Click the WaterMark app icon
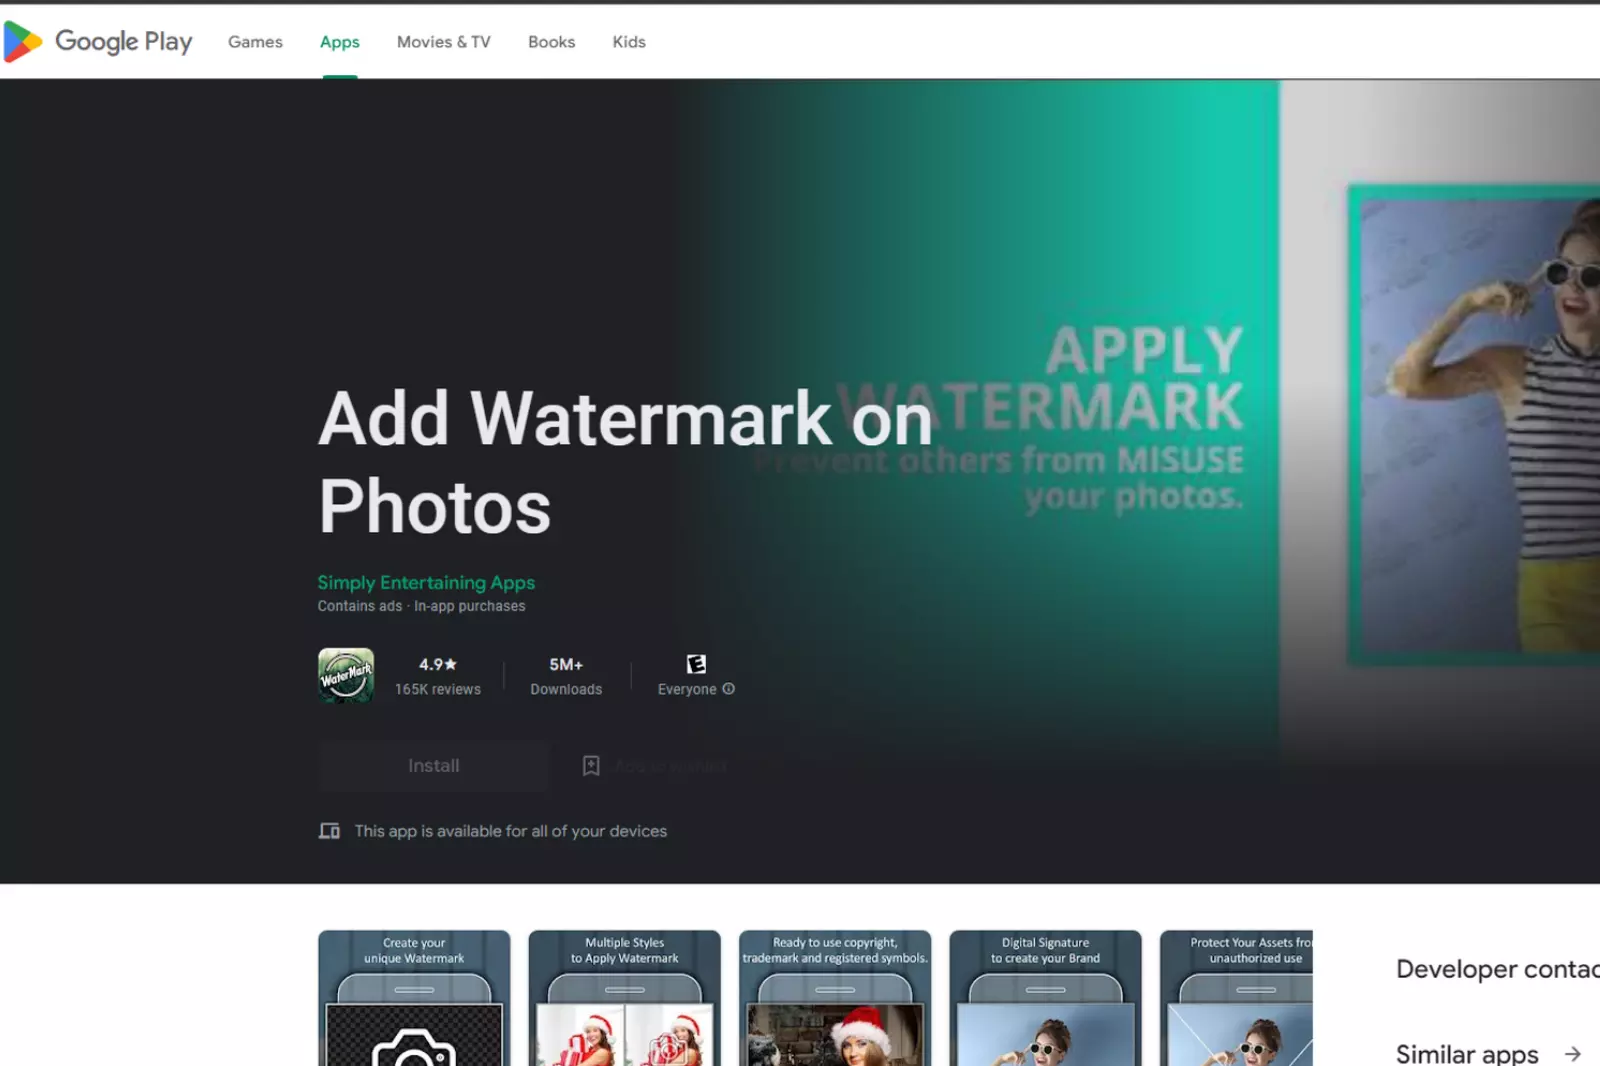This screenshot has width=1600, height=1066. (346, 675)
